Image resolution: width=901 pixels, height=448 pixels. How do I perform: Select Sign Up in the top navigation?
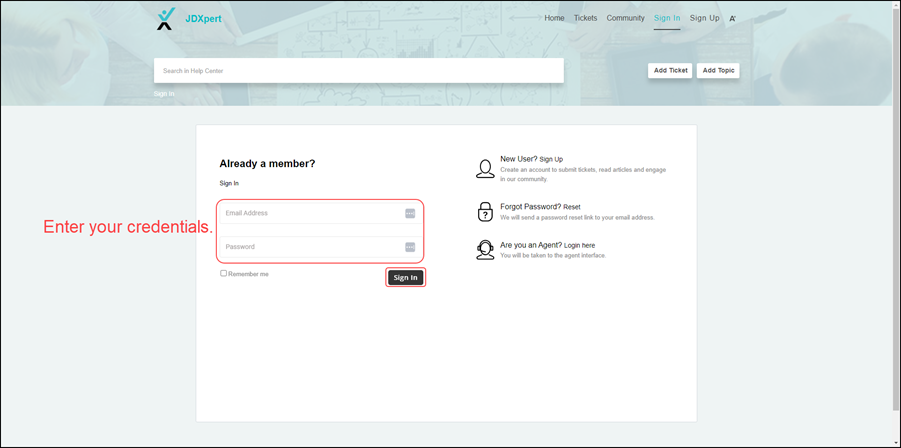coord(704,18)
